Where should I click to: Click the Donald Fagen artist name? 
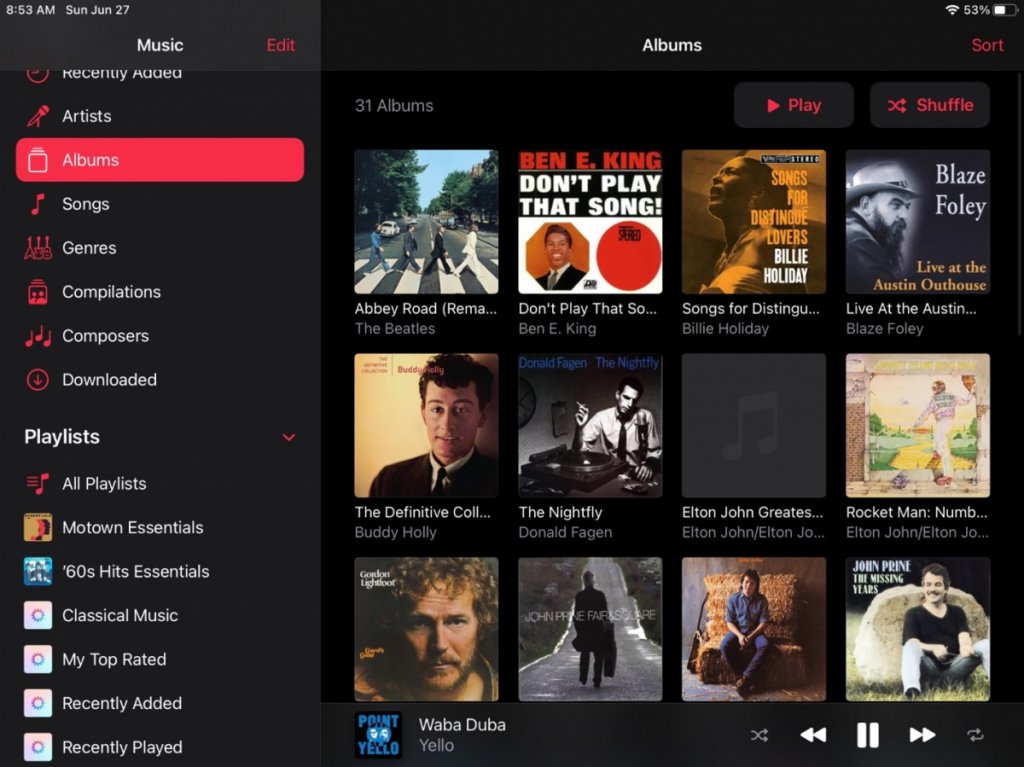pyautogui.click(x=565, y=532)
